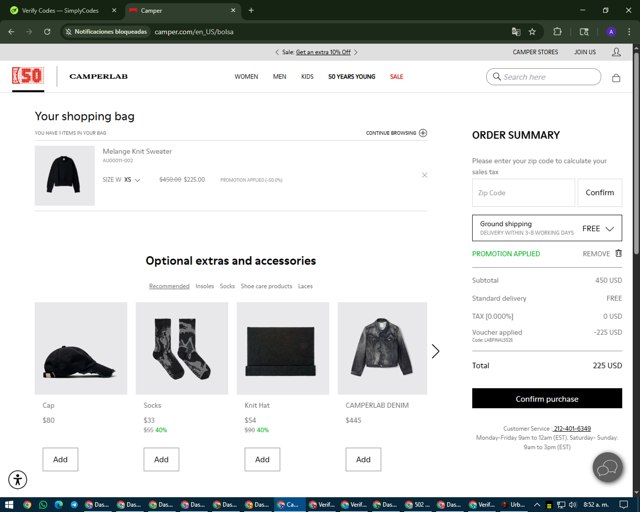Screen dimensions: 640x512
Task: Open the SALE menu
Action: 396,76
